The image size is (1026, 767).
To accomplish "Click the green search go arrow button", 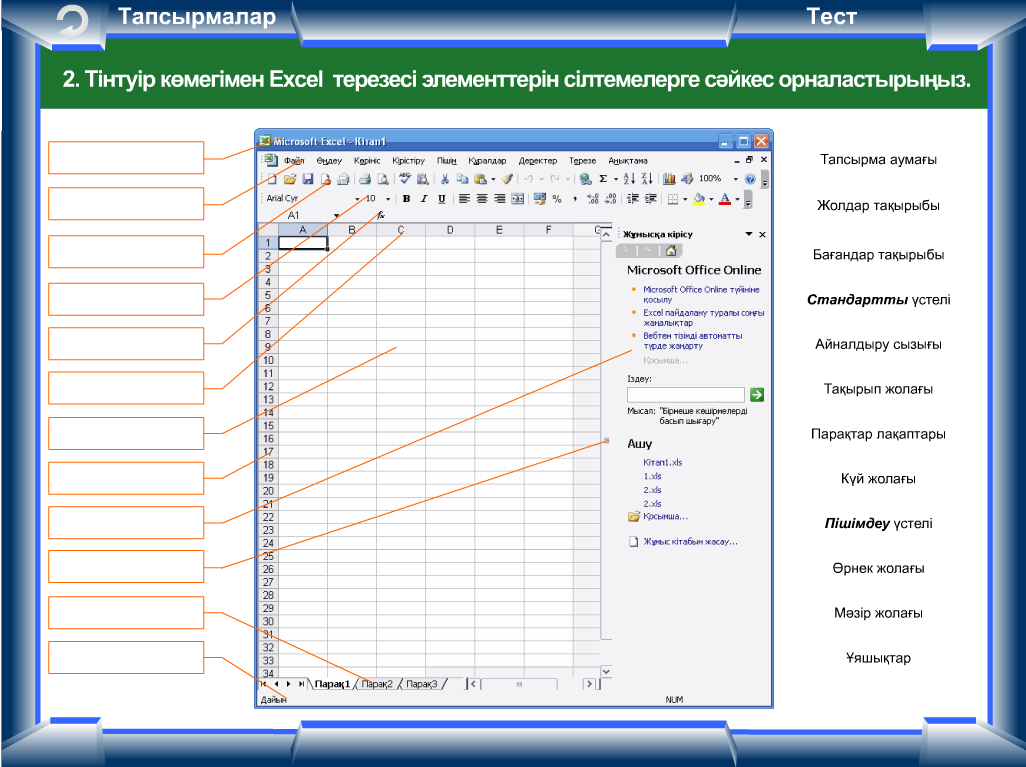I will [x=757, y=395].
